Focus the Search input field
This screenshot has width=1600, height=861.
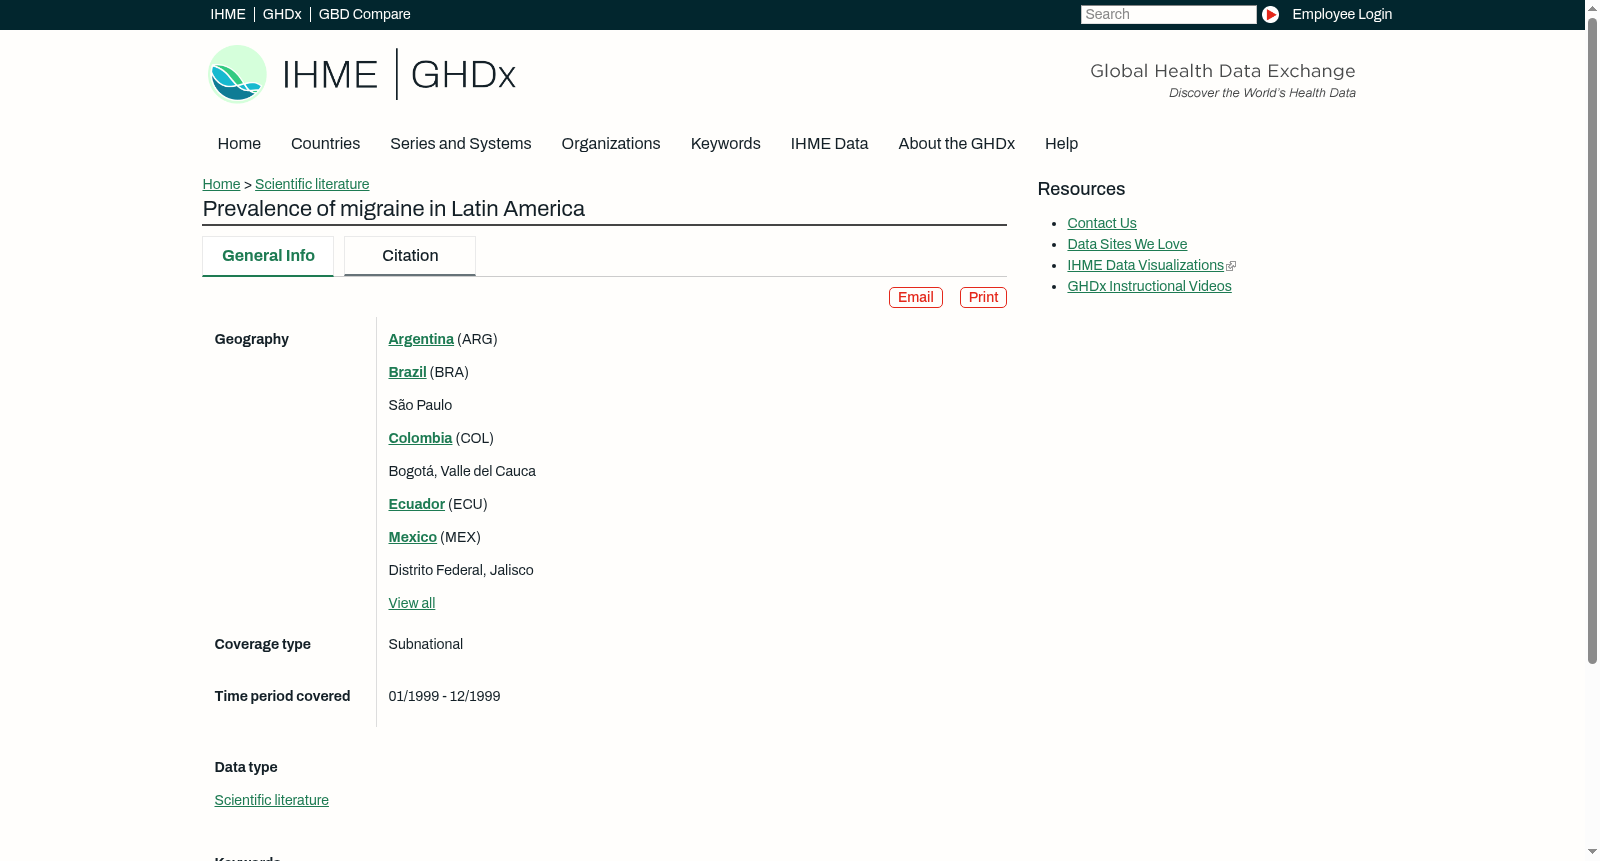pyautogui.click(x=1168, y=14)
